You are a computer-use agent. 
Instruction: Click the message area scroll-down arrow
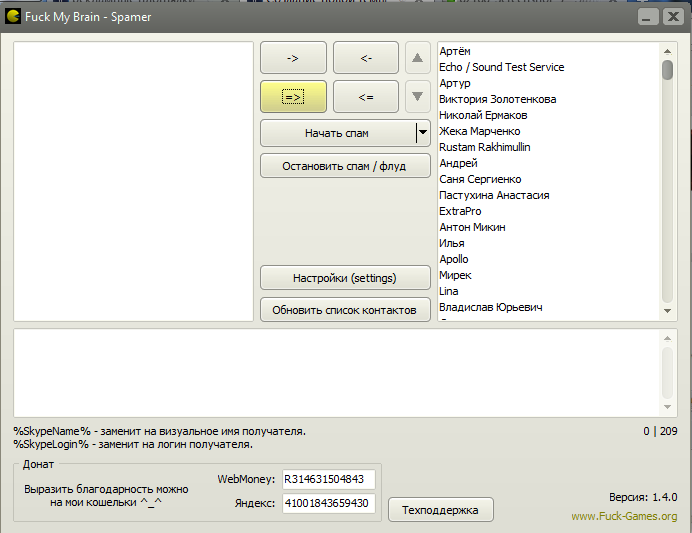[x=668, y=407]
